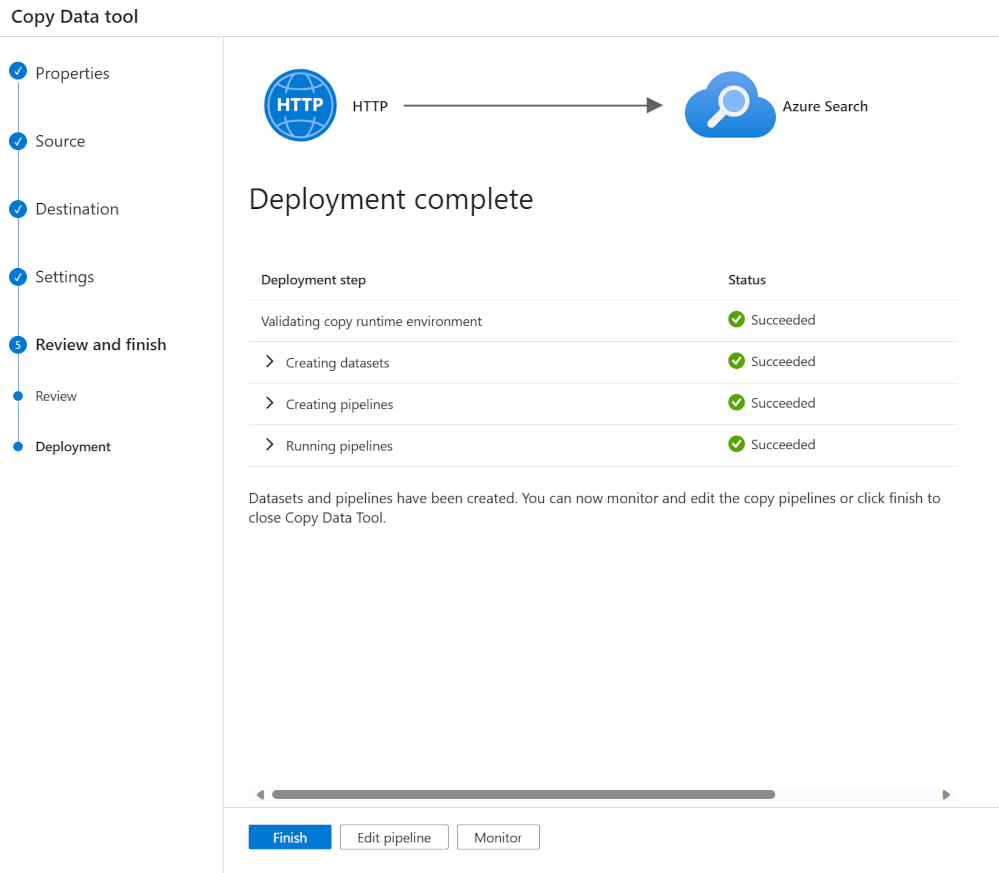
Task: Click the Edit pipeline button
Action: tap(394, 837)
